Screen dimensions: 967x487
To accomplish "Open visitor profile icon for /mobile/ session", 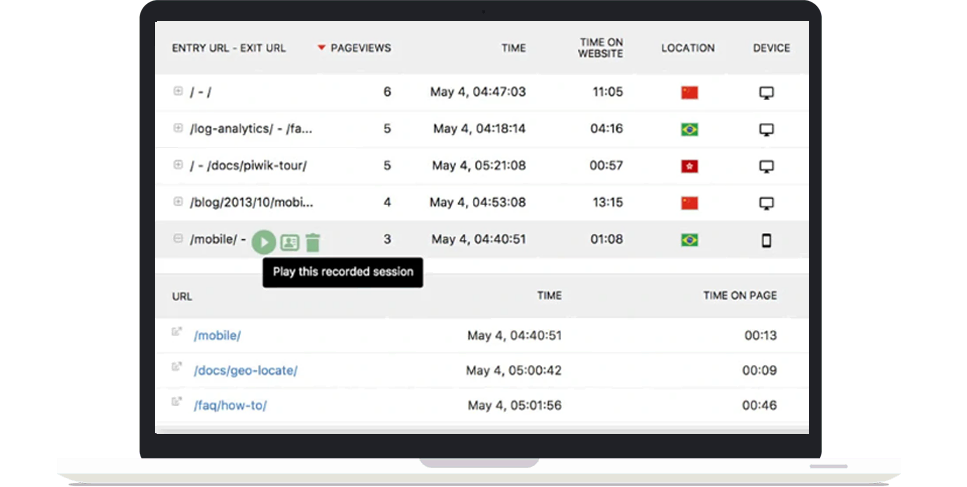I will point(290,242).
